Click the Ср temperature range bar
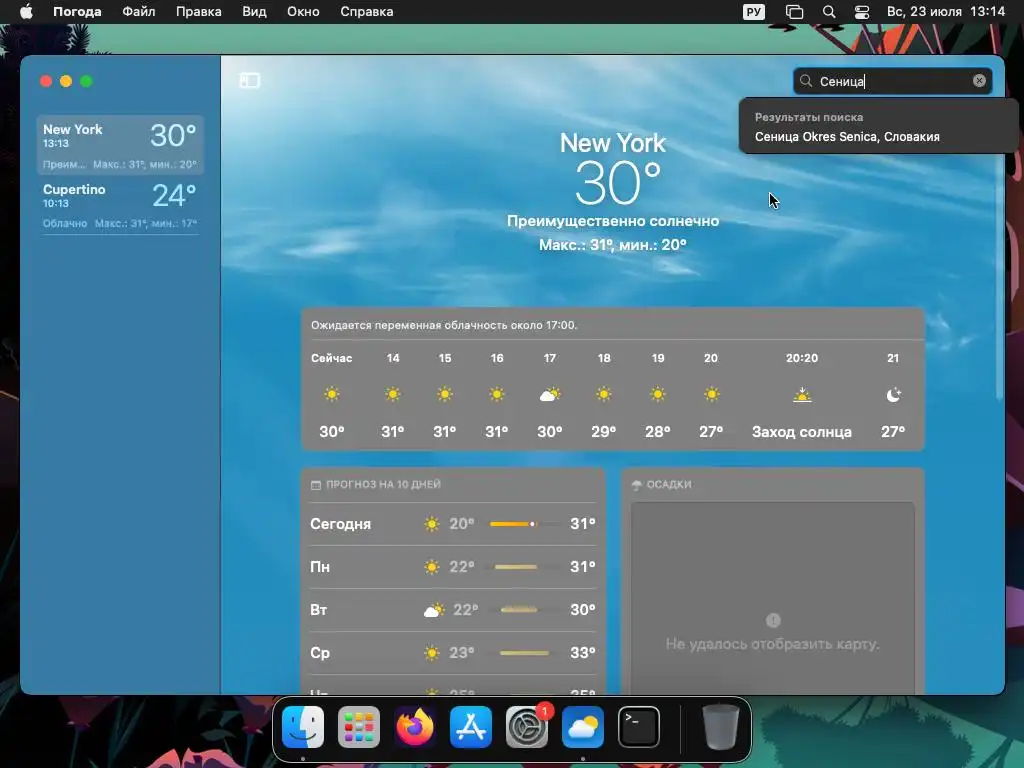Screen dimensions: 1024x768 coord(524,653)
